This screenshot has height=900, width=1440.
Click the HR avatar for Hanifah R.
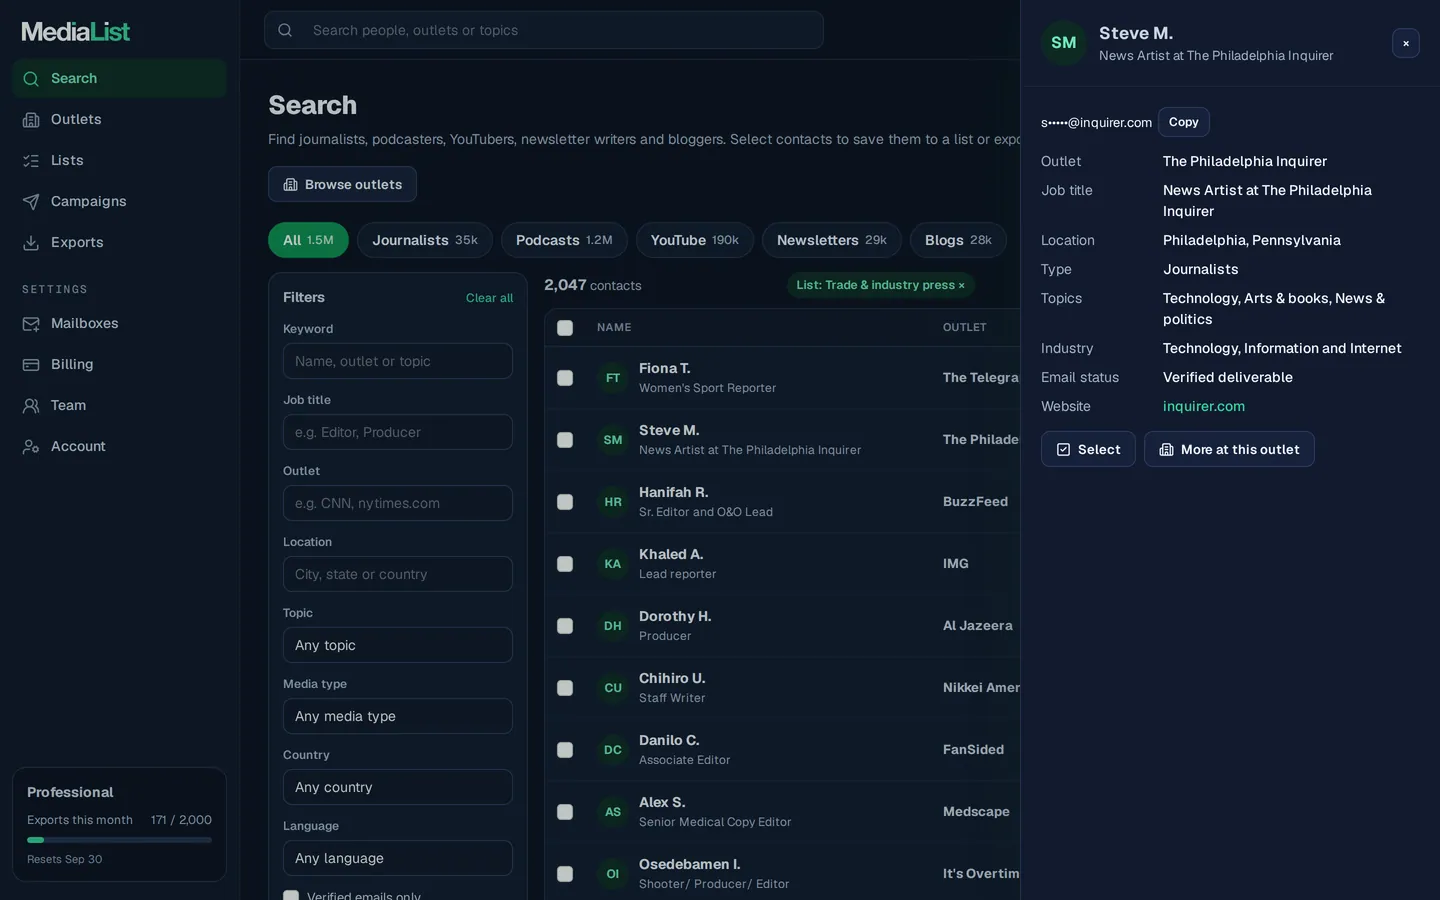click(613, 502)
